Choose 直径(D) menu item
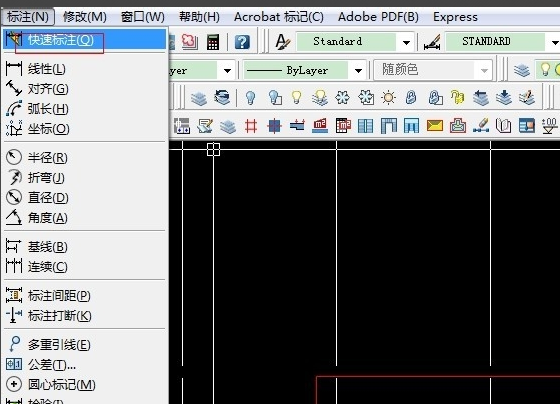Viewport: 560px width, 404px height. coord(85,198)
